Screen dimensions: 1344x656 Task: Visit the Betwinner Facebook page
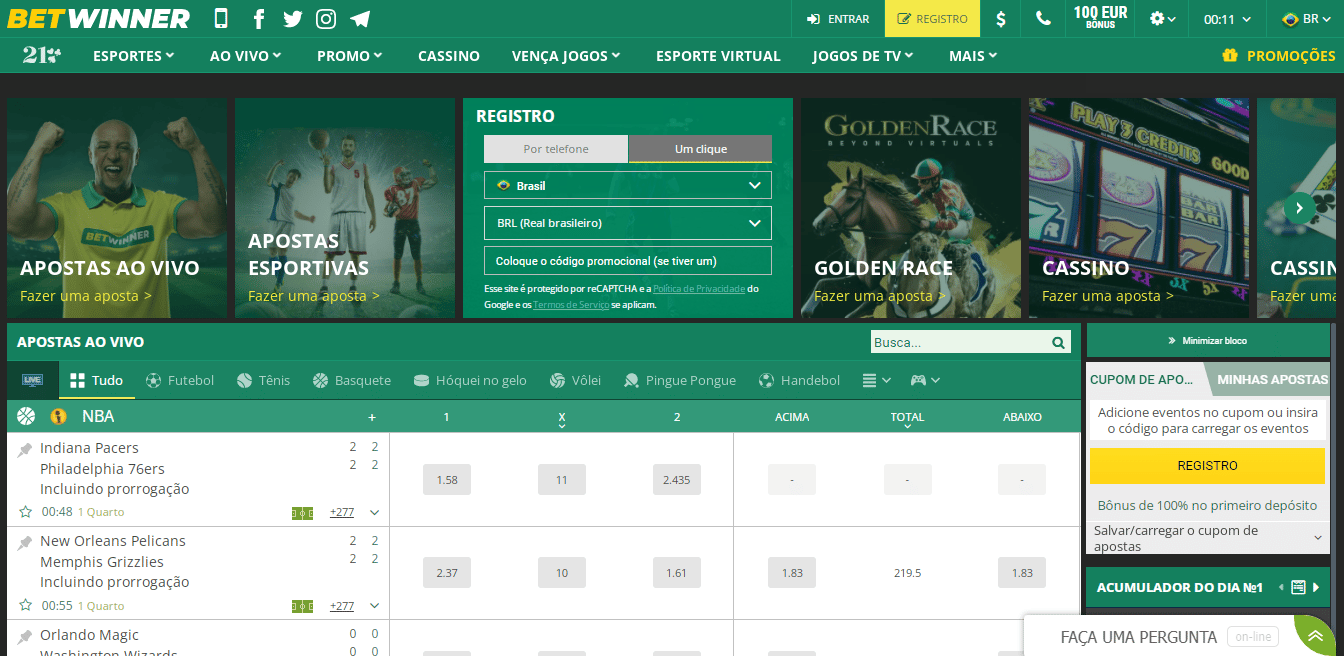[259, 18]
